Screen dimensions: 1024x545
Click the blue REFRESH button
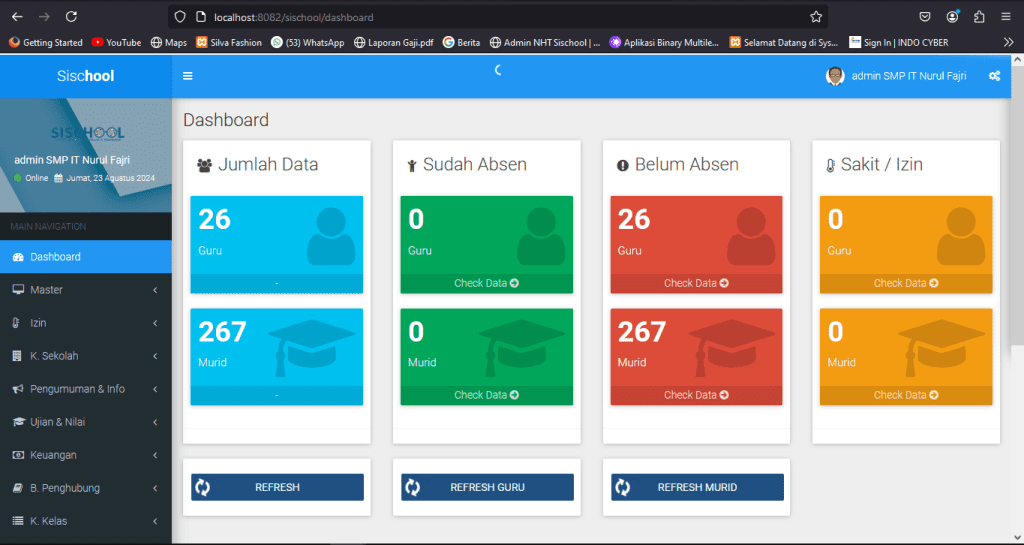pos(277,487)
